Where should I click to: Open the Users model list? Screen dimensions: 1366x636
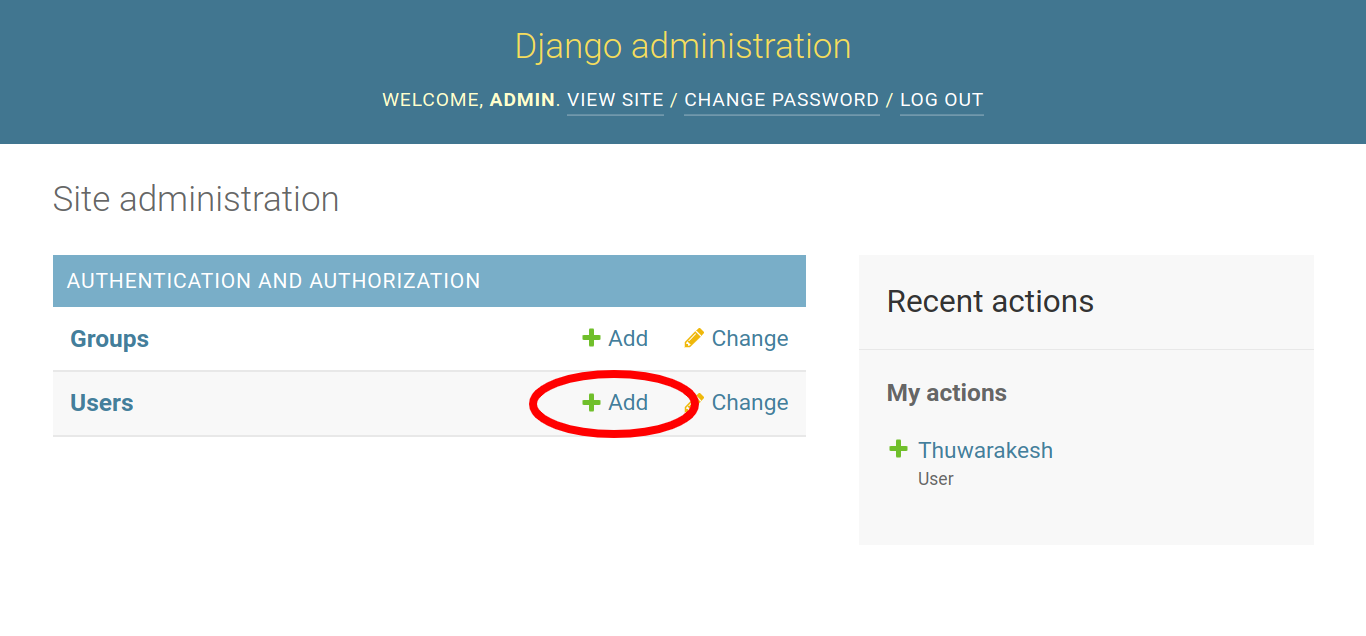coord(101,403)
